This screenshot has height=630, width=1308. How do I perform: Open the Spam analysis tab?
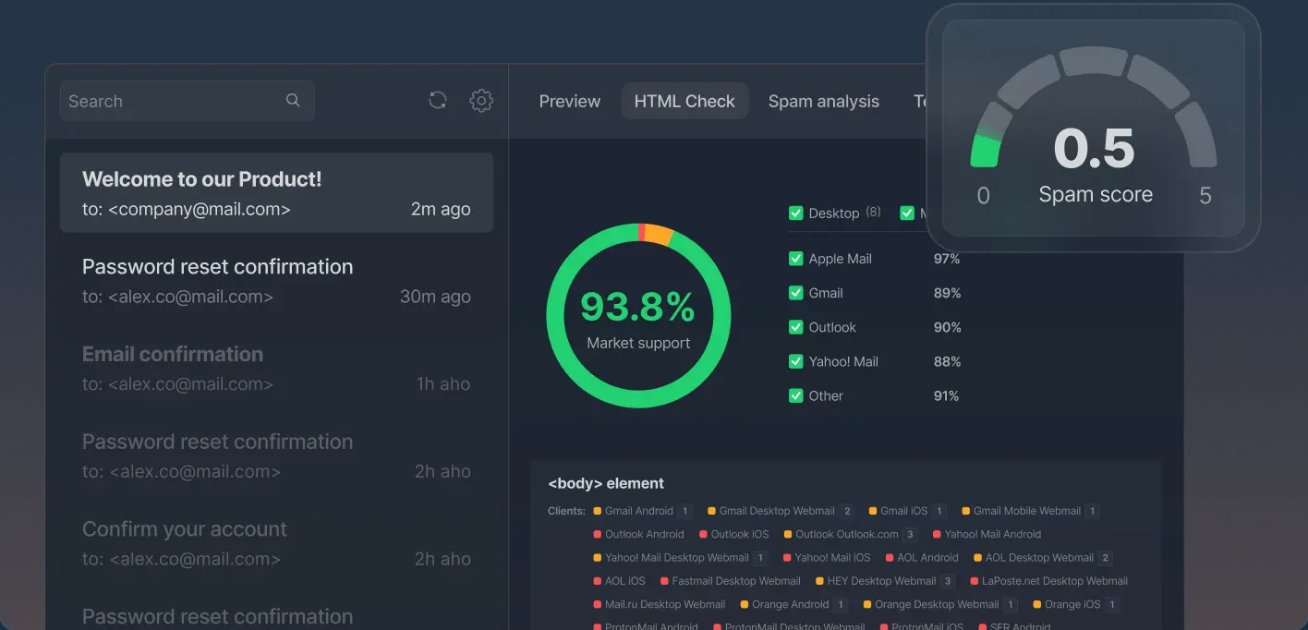point(824,101)
